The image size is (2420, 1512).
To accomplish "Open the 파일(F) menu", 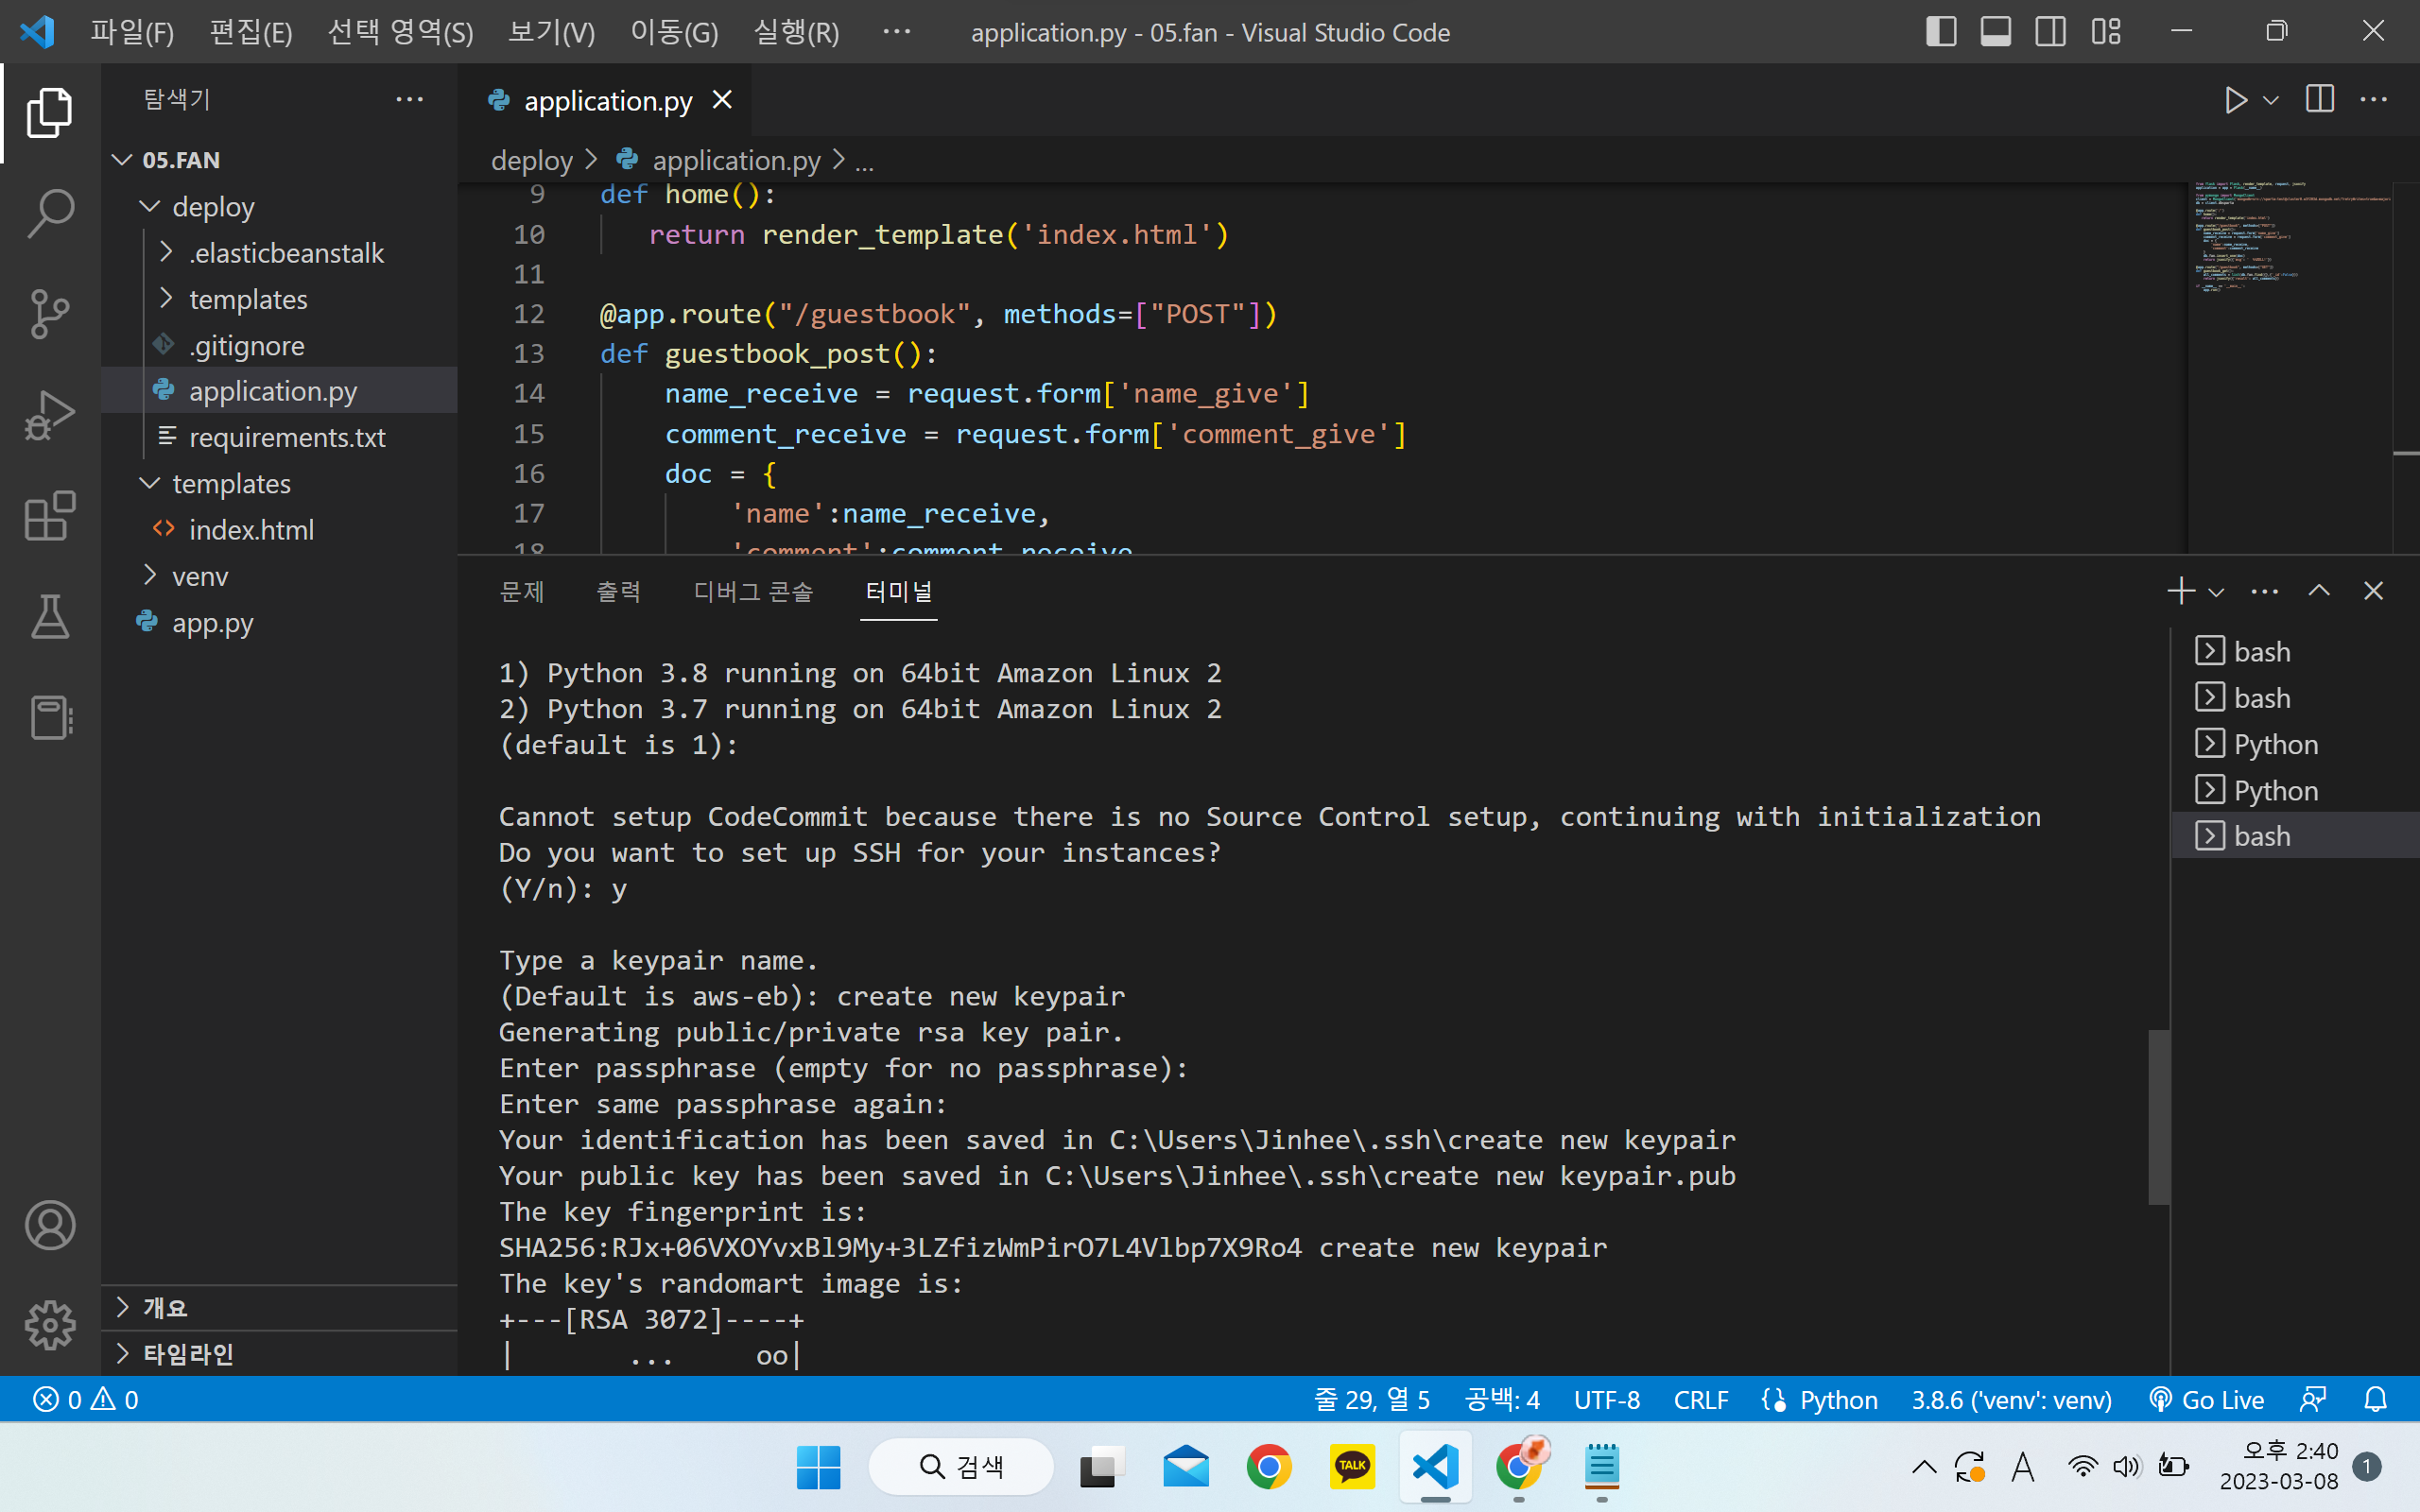I will click(x=132, y=32).
